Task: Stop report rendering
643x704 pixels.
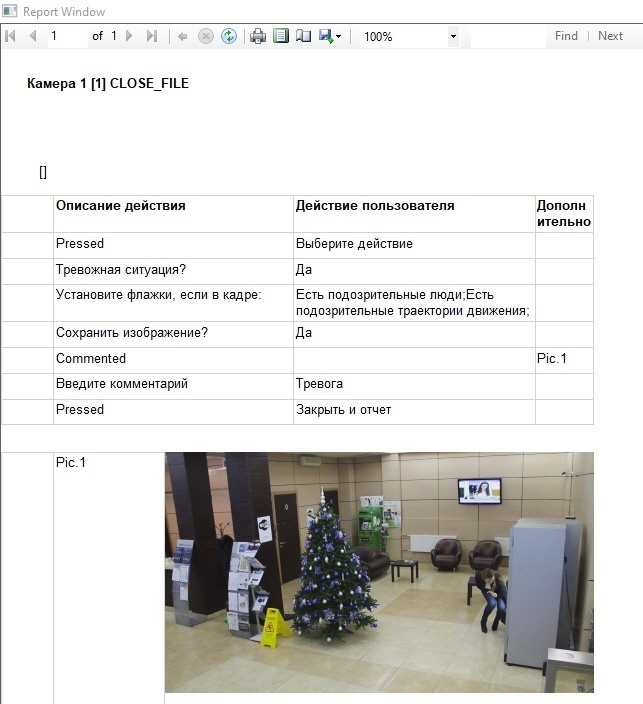Action: pos(206,36)
